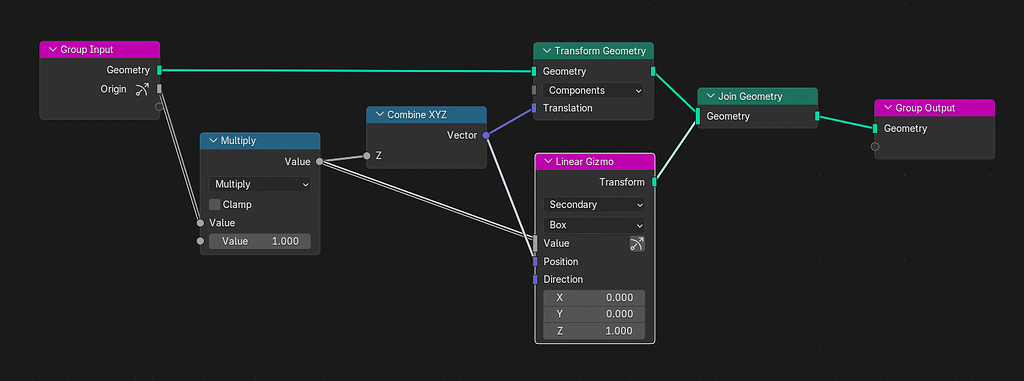Click the Vector label in Combine XYZ
The width and height of the screenshot is (1024, 381).
462,135
